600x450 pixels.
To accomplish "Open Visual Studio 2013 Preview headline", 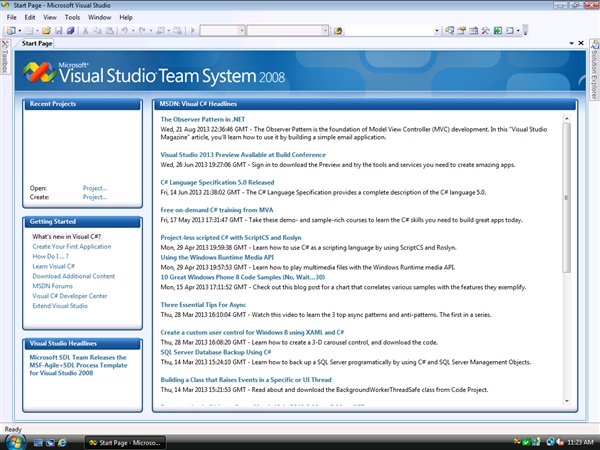I will [243, 155].
